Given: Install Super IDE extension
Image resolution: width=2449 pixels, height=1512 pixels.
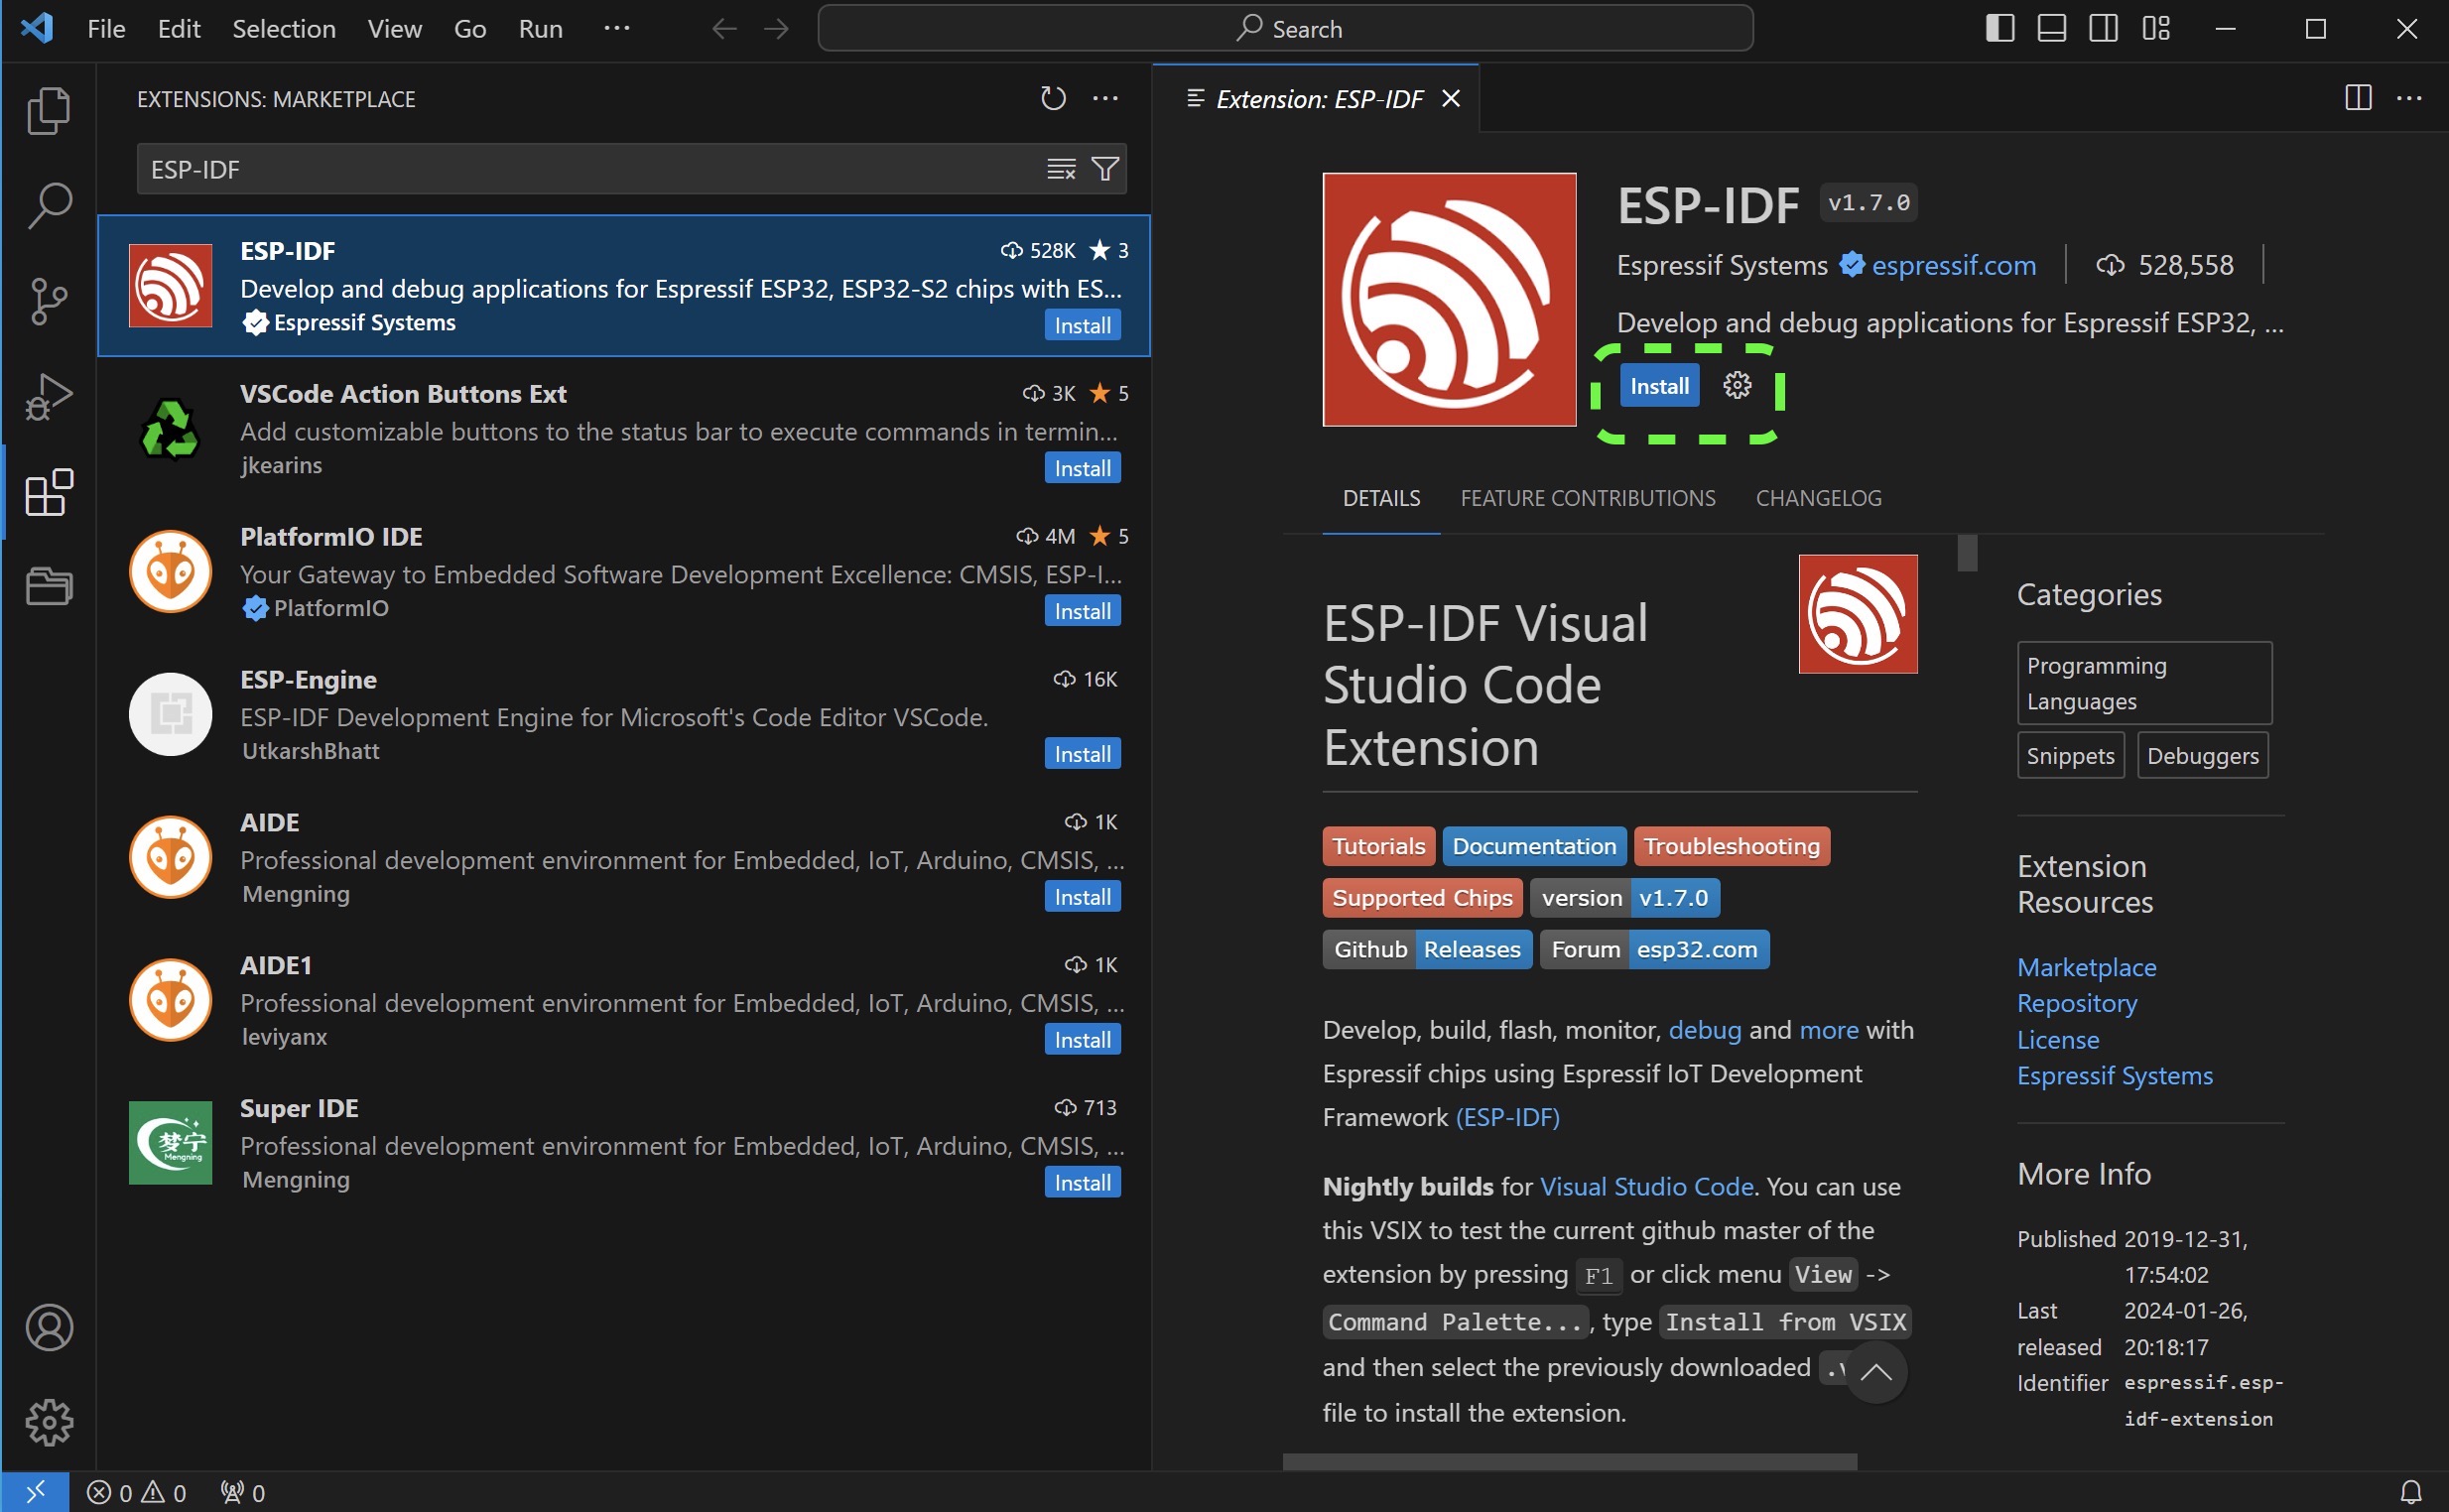Looking at the screenshot, I should click(1082, 1182).
